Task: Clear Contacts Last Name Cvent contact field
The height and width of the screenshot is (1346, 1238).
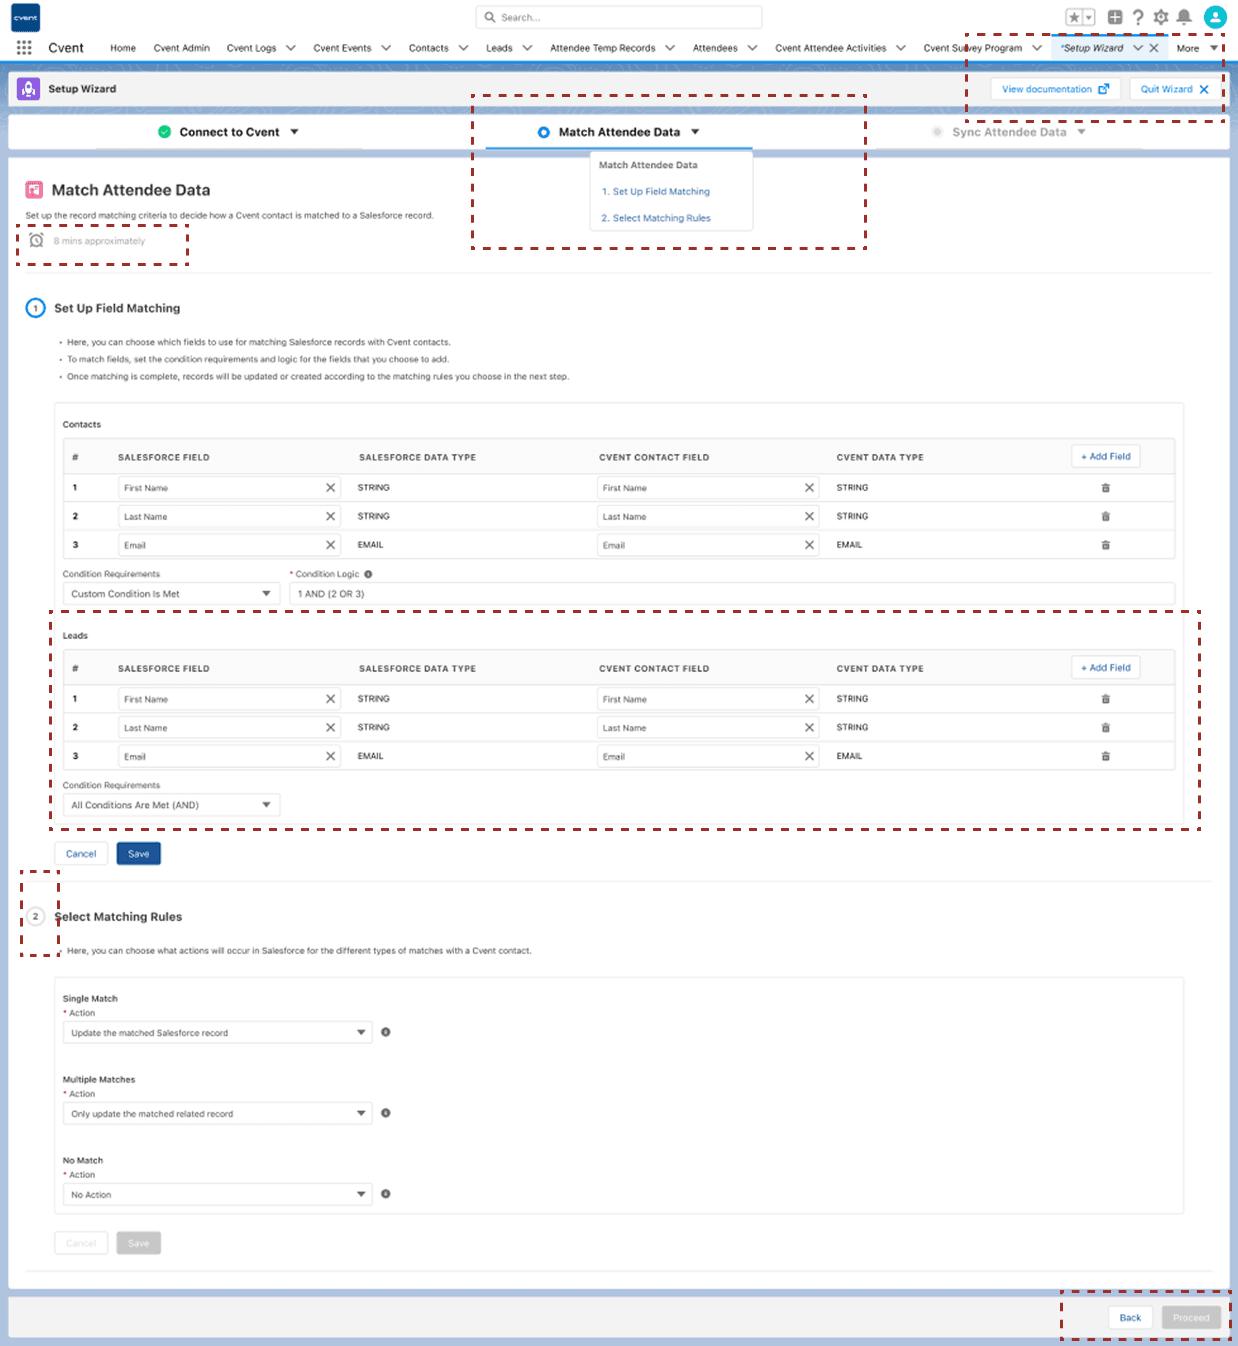Action: coord(809,517)
